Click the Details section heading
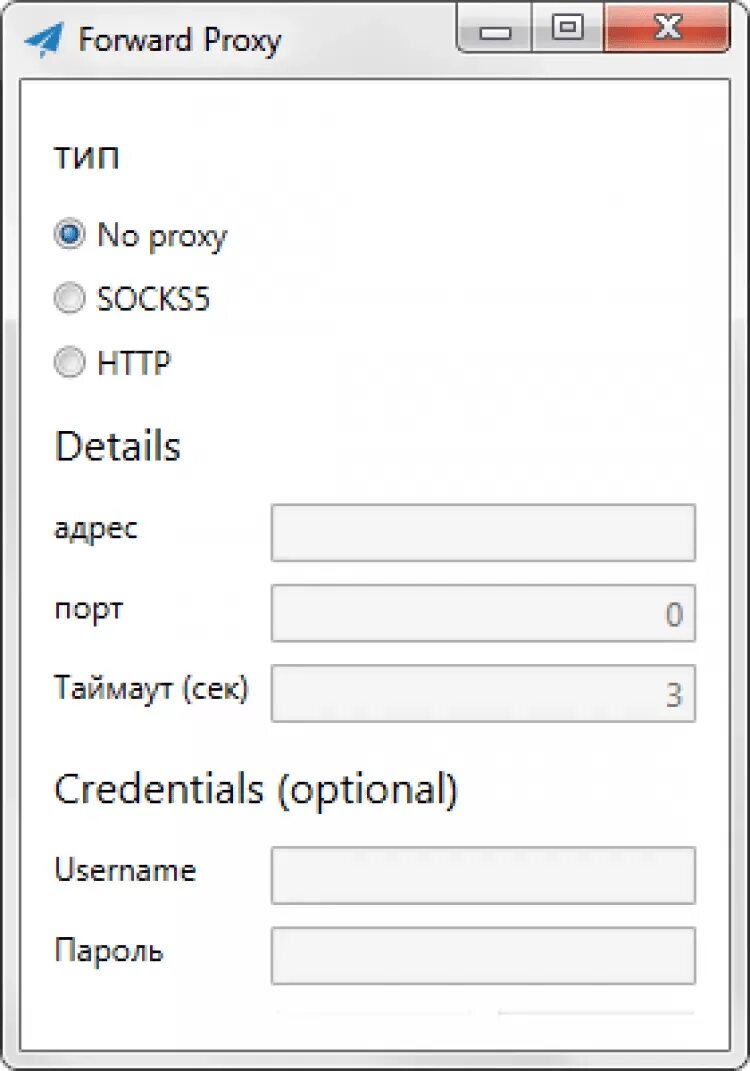The image size is (750, 1071). tap(117, 446)
